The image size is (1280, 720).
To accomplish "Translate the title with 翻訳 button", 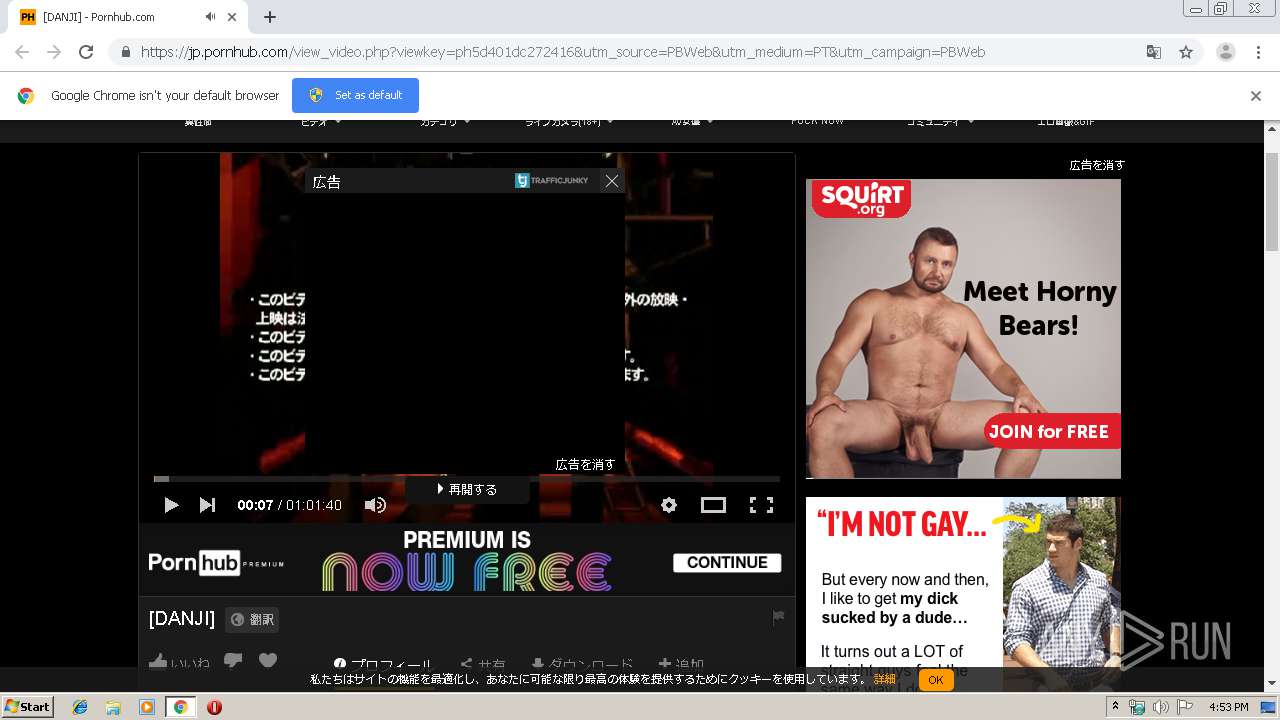I will click(252, 619).
